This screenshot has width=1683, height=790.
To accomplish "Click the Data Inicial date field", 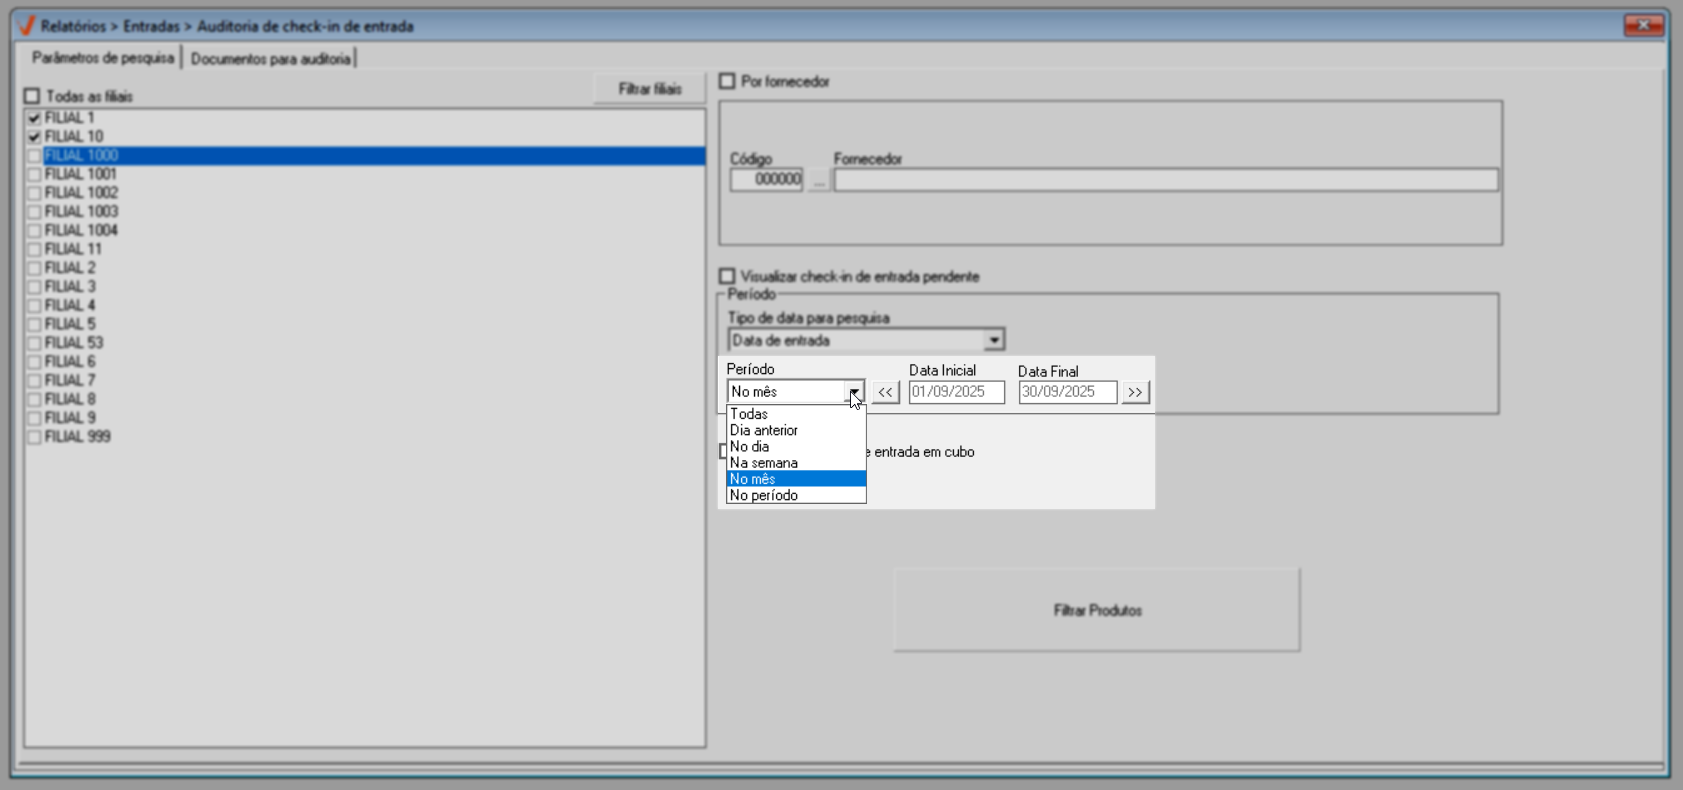I will coord(956,392).
